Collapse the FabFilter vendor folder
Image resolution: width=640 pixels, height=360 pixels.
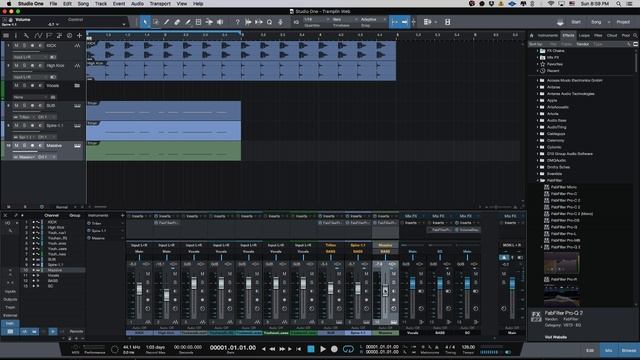click(x=538, y=180)
